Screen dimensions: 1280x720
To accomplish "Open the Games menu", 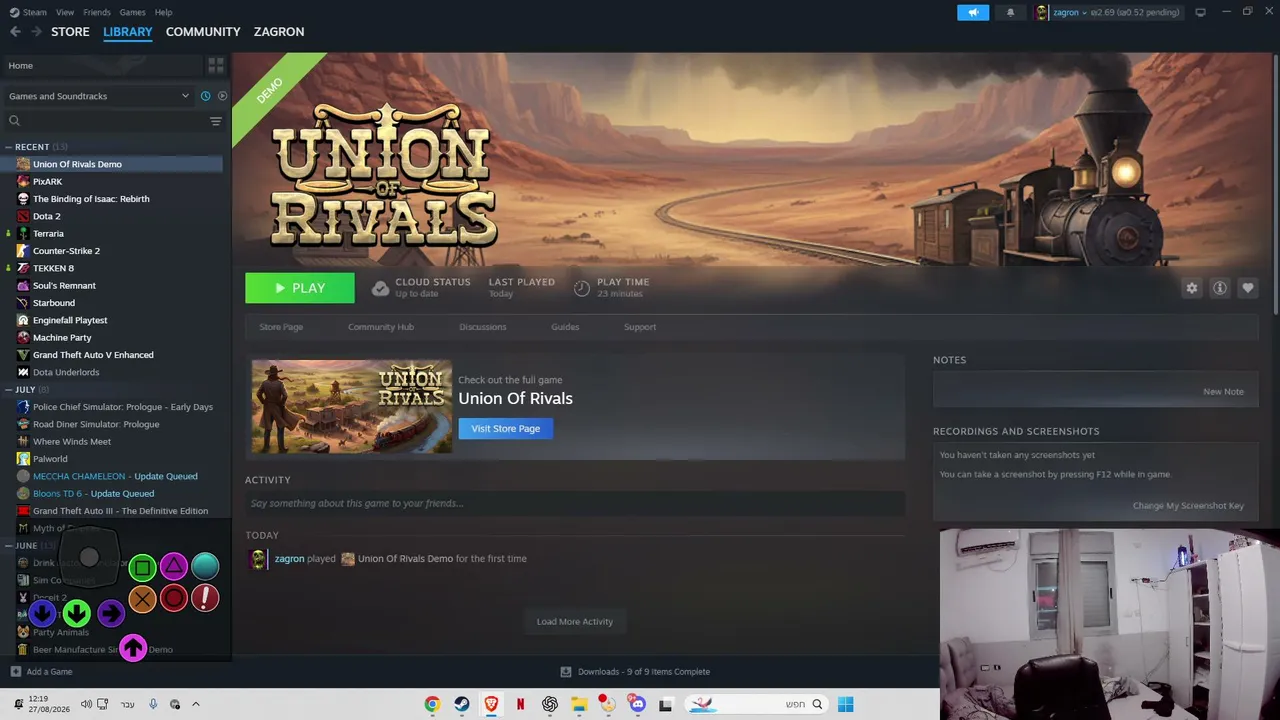I will [132, 12].
